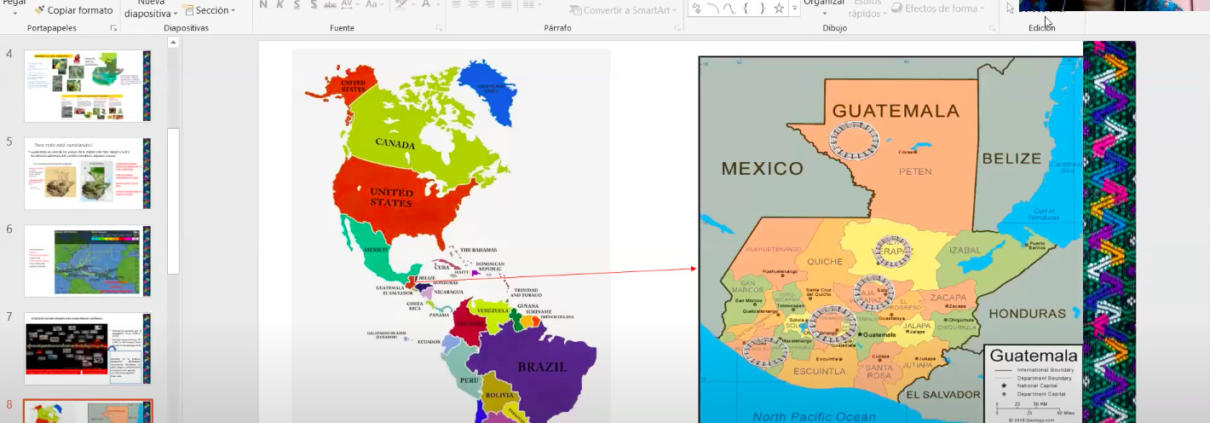Select the arc shape in gallery
Image resolution: width=1210 pixels, height=423 pixels.
click(x=711, y=8)
